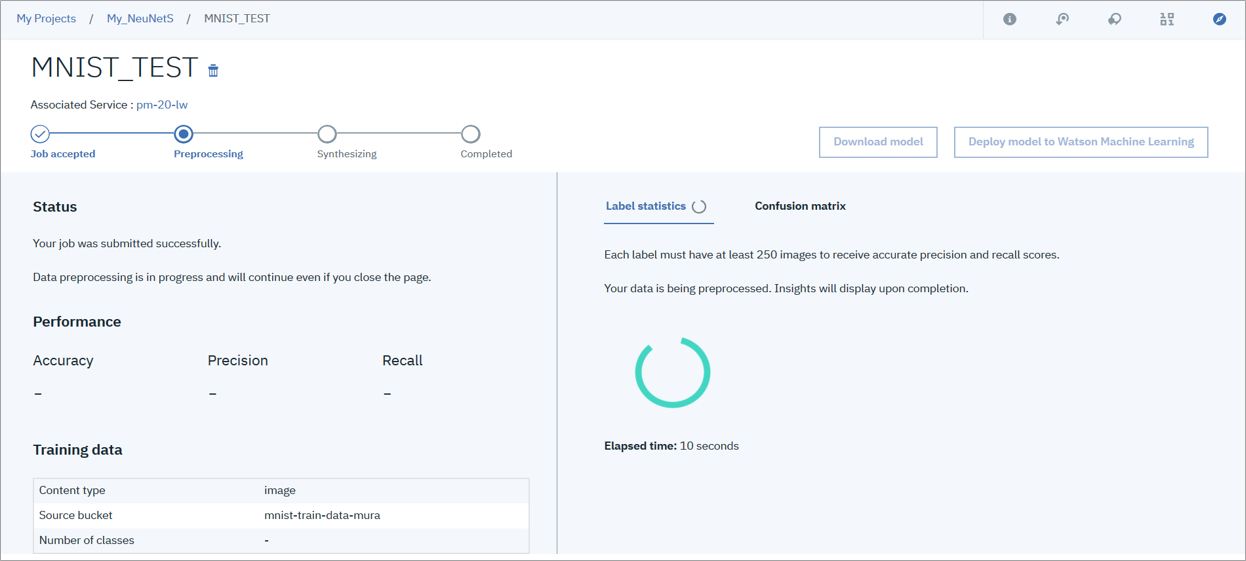Select the Preprocessing step circle
Viewport: 1246px width, 561px height.
(183, 134)
